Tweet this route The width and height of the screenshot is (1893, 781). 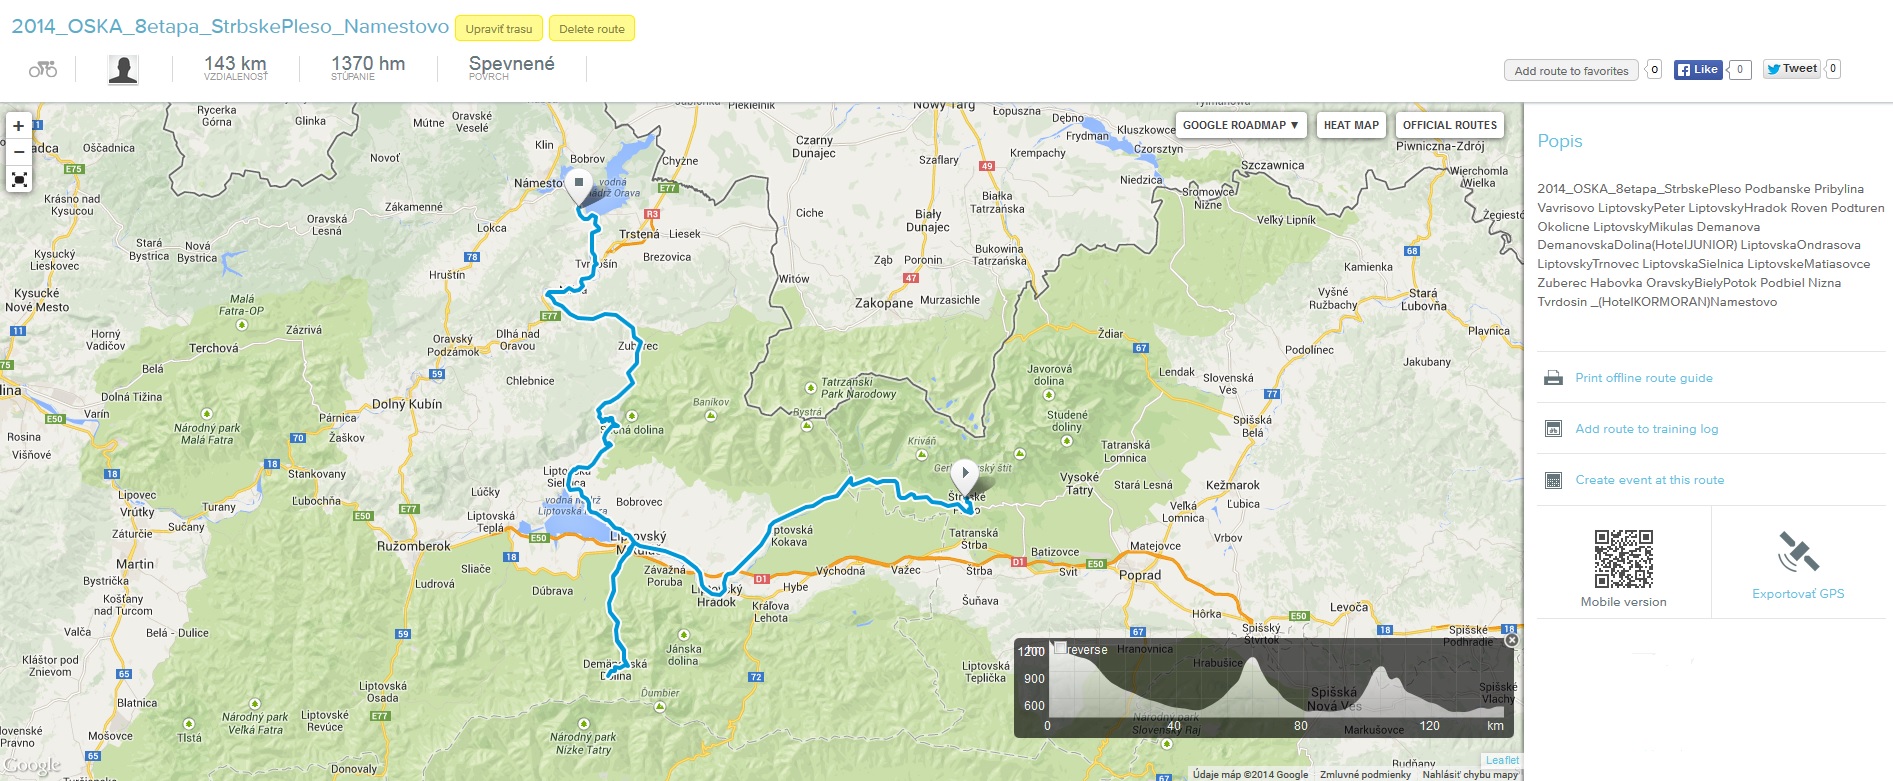1792,69
